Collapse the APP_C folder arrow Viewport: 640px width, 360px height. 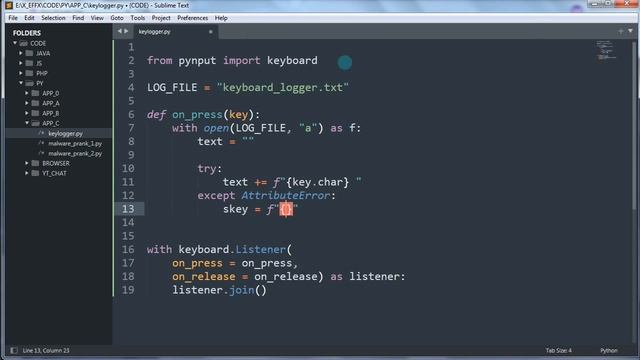(x=27, y=123)
